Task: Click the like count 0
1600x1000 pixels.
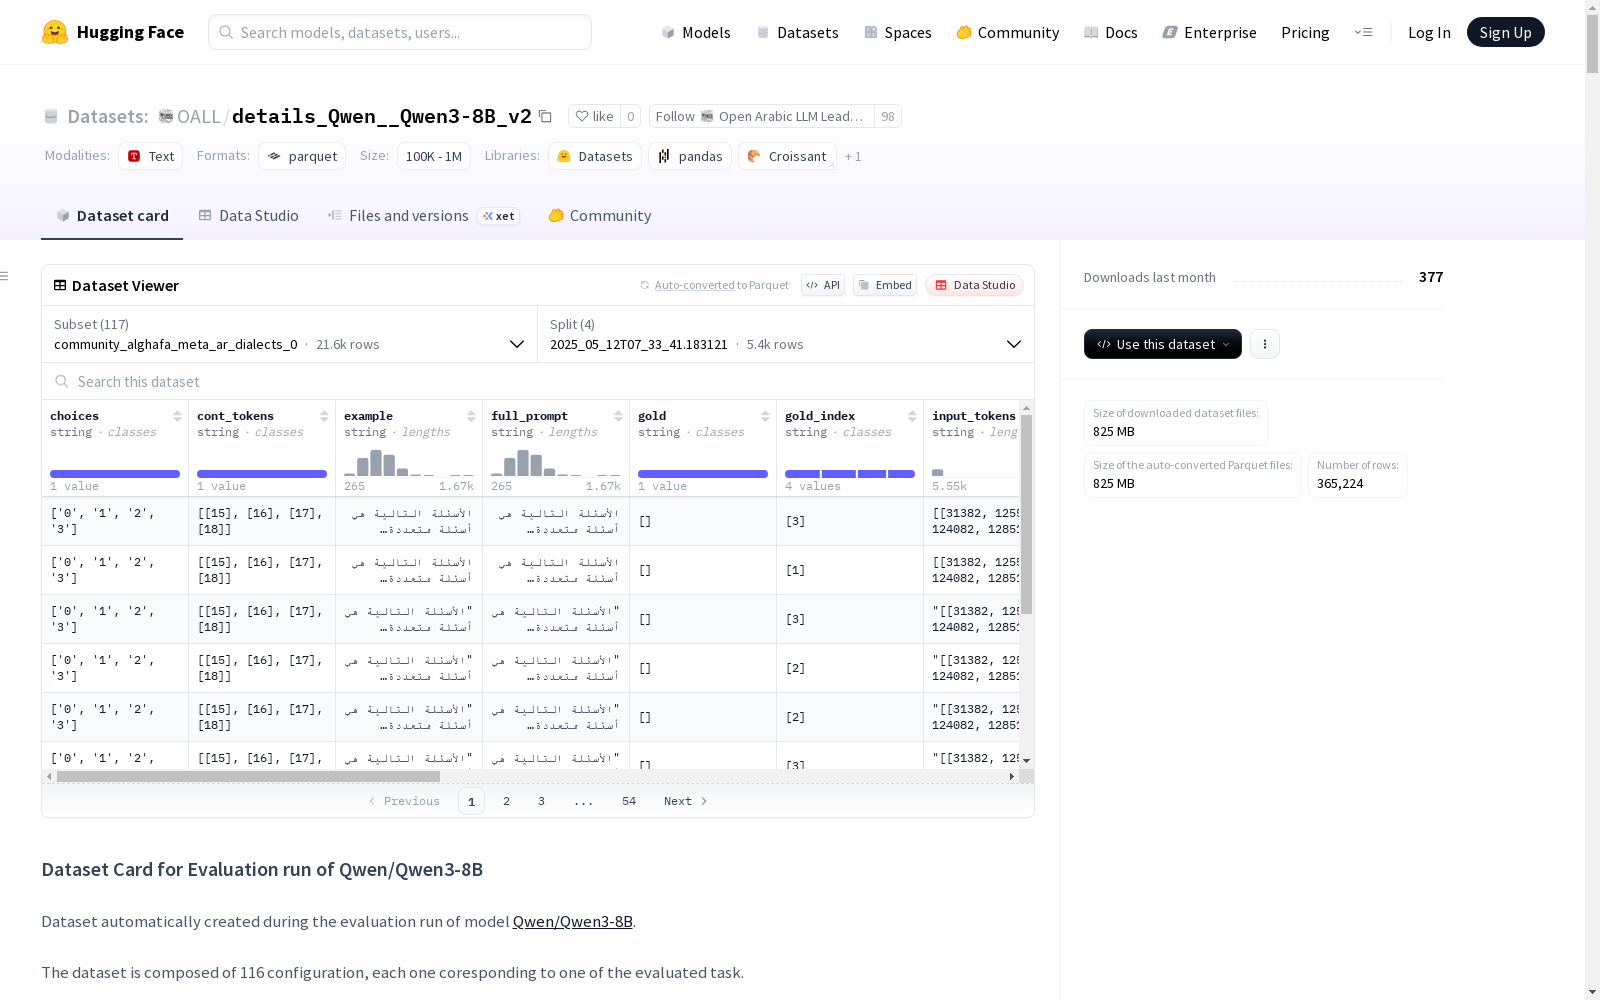Action: (631, 116)
